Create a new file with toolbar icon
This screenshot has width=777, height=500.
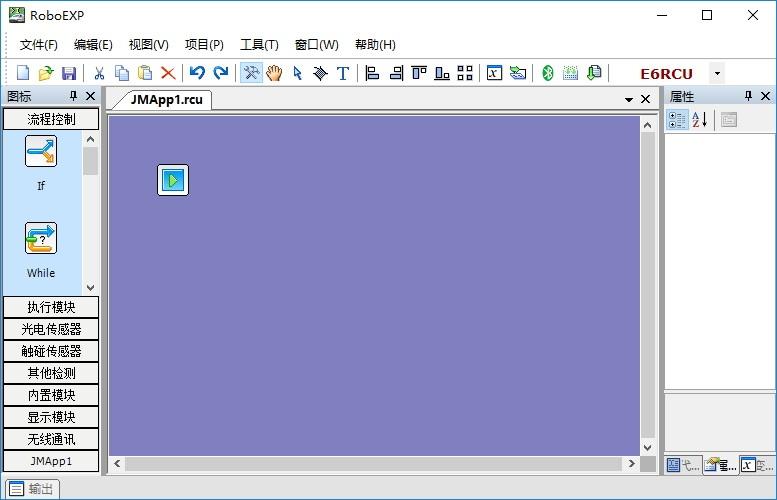pos(23,73)
